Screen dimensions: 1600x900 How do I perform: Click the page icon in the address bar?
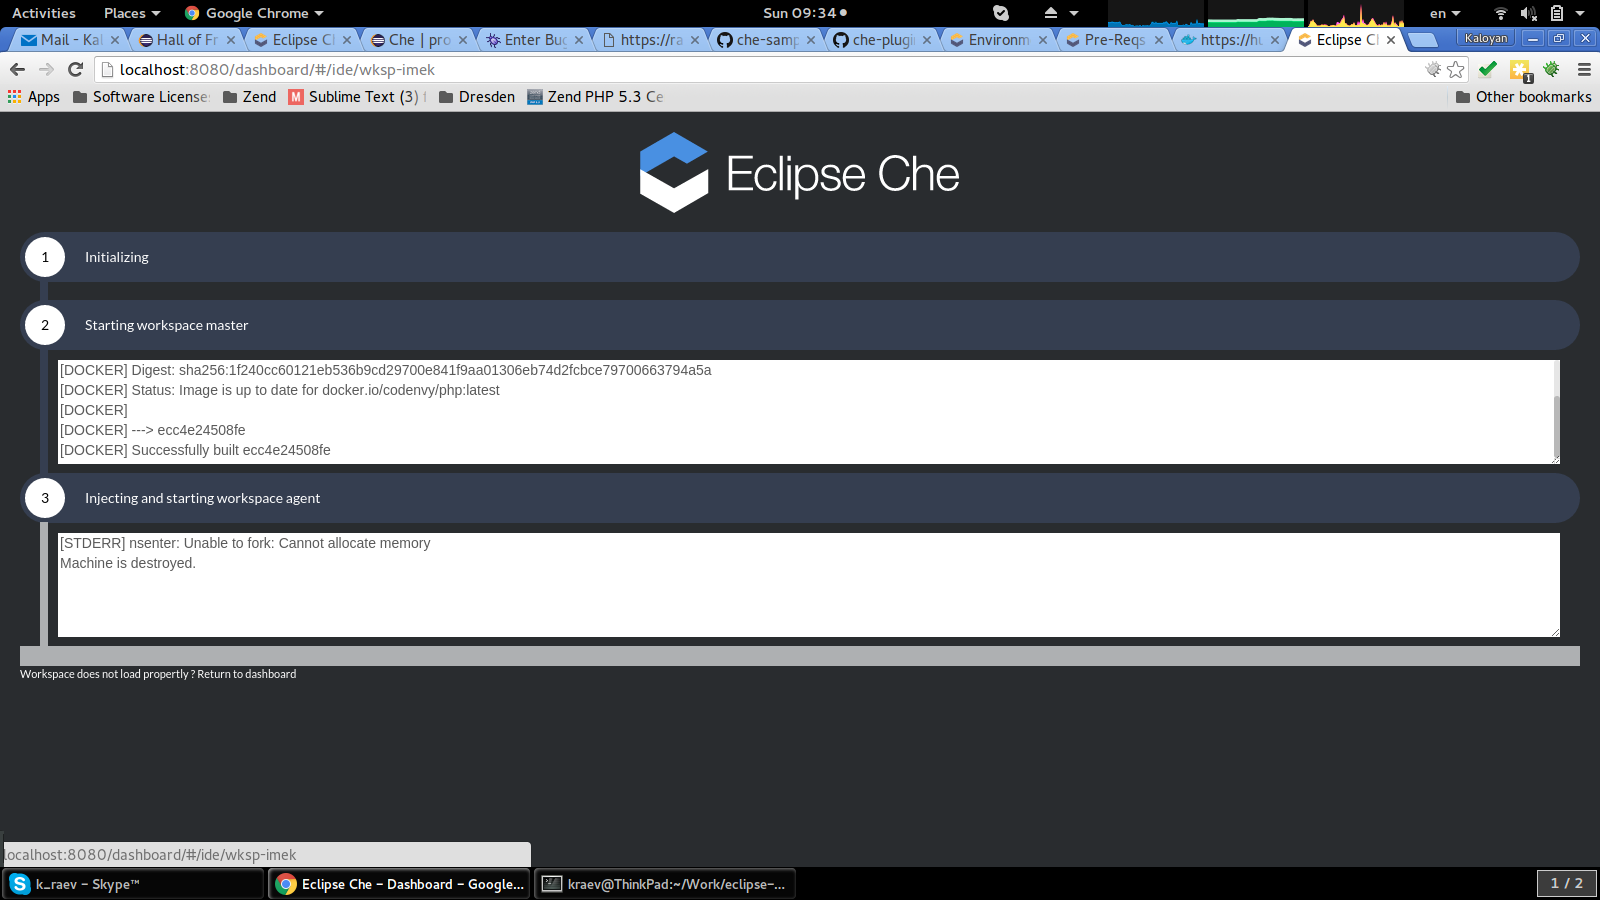107,69
